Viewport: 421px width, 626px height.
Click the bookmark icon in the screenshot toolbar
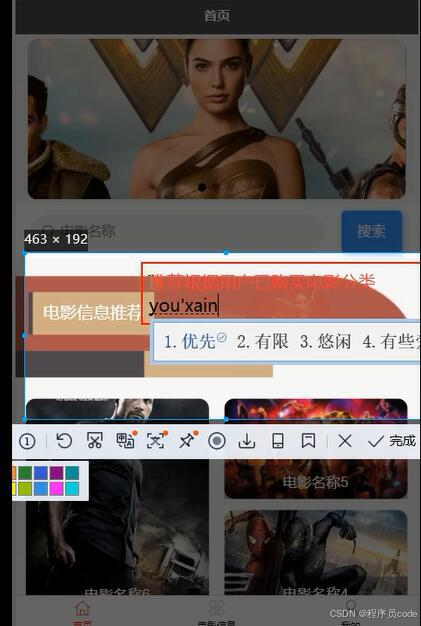tap(308, 441)
